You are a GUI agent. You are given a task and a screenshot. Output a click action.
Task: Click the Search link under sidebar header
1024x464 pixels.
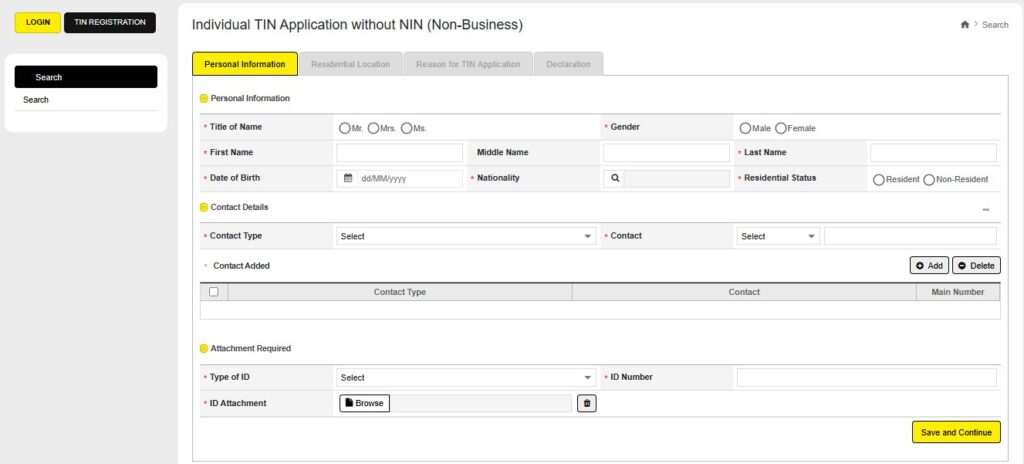click(36, 100)
